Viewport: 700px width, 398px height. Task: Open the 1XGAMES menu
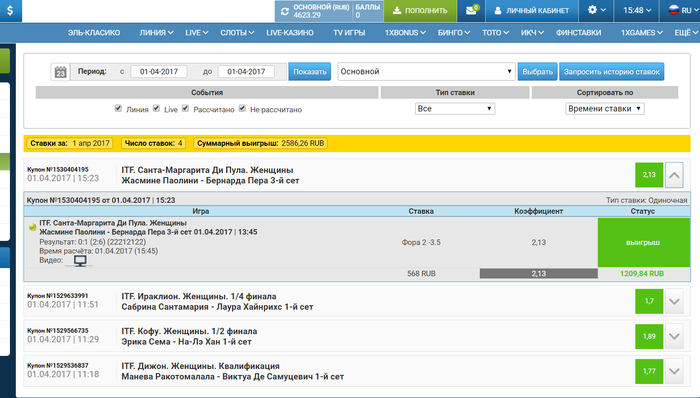pos(642,33)
